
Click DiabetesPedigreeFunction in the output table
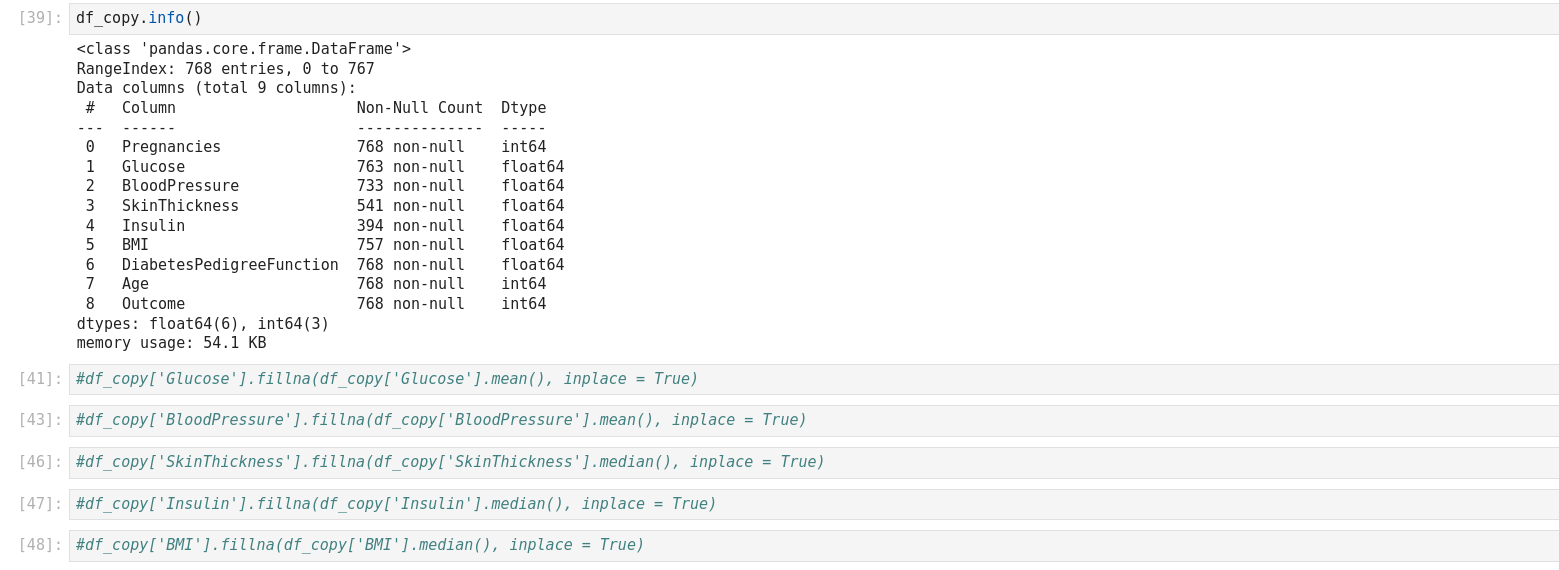coord(230,265)
